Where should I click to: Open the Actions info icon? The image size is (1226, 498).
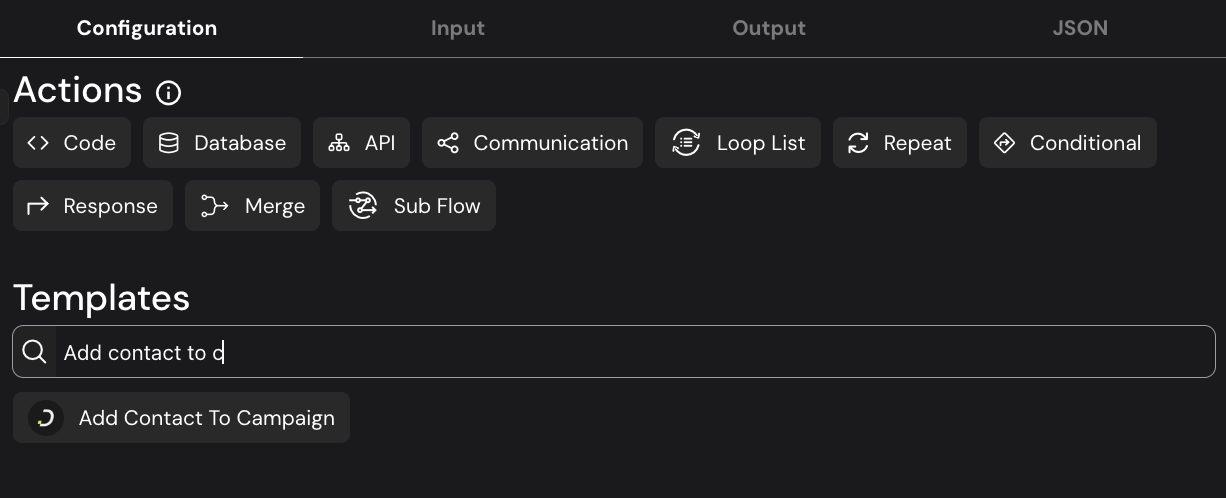pos(169,93)
